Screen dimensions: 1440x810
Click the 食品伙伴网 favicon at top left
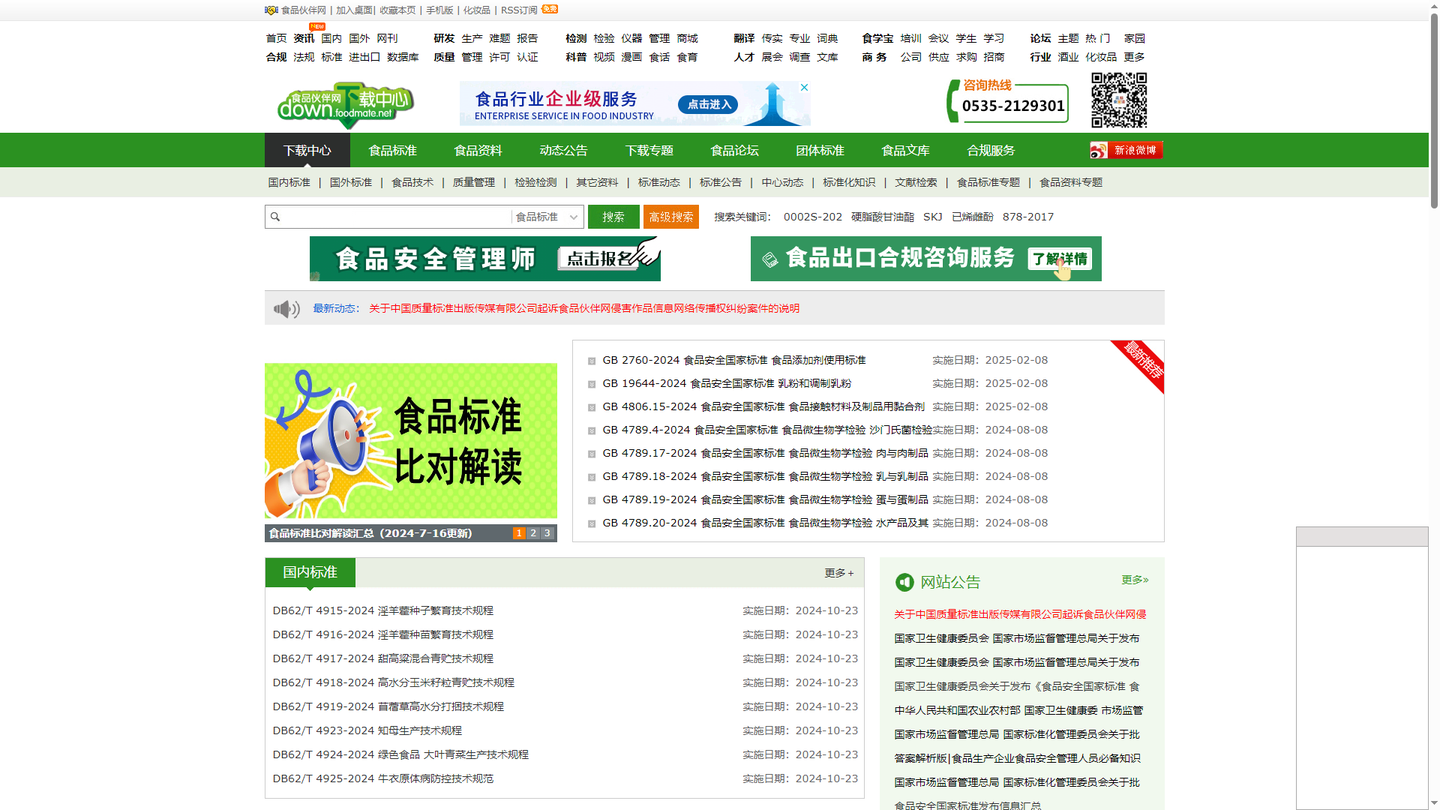[271, 10]
